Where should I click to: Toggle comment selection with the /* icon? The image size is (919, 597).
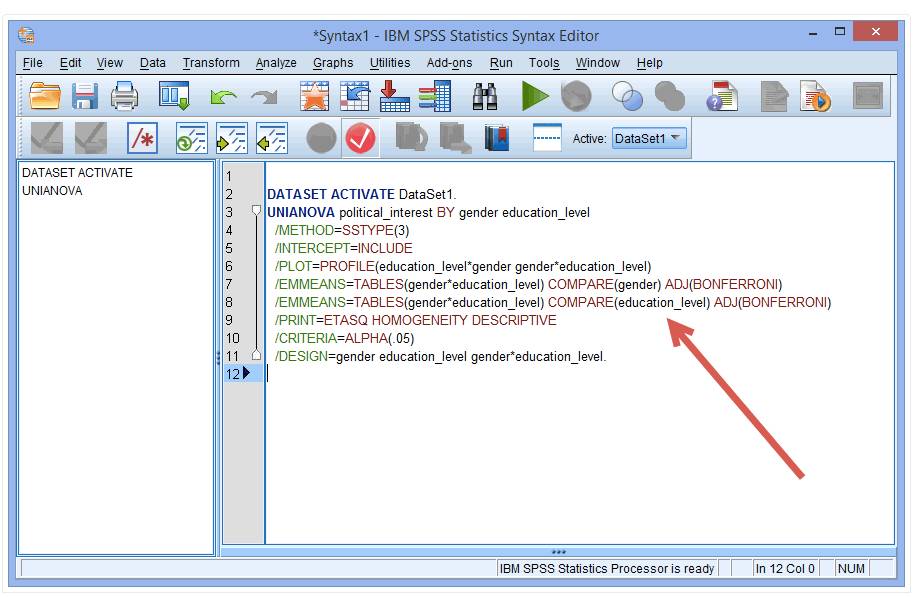(x=142, y=138)
